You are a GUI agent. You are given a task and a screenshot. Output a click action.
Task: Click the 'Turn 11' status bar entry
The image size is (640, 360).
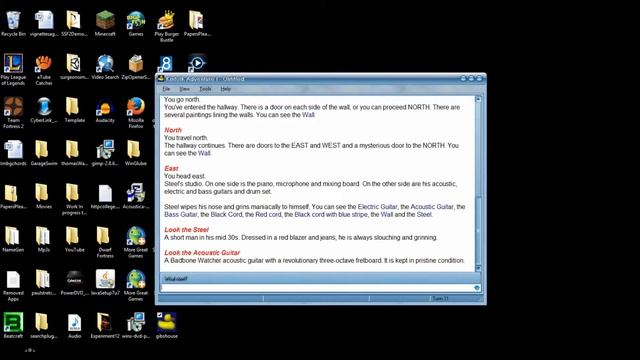[x=440, y=299]
